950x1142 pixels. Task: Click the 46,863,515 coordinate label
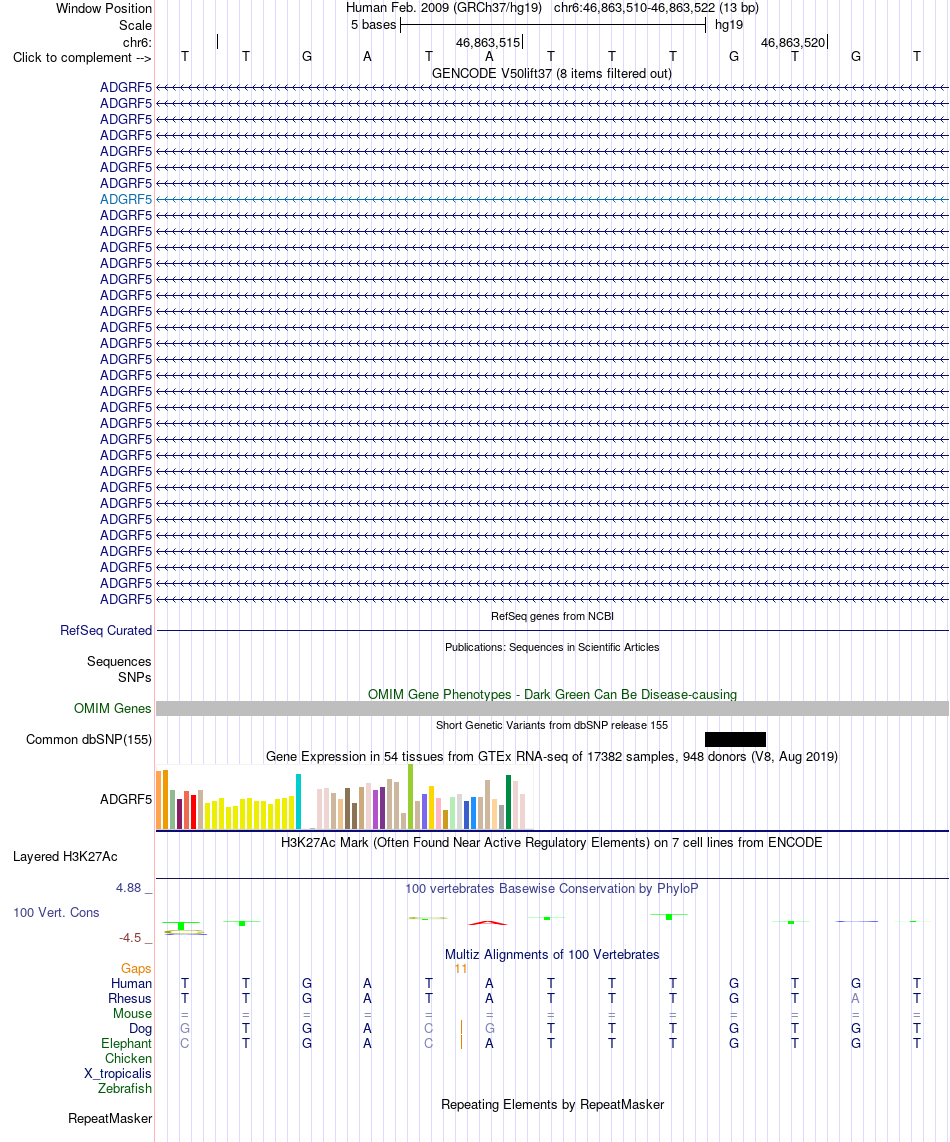click(487, 43)
